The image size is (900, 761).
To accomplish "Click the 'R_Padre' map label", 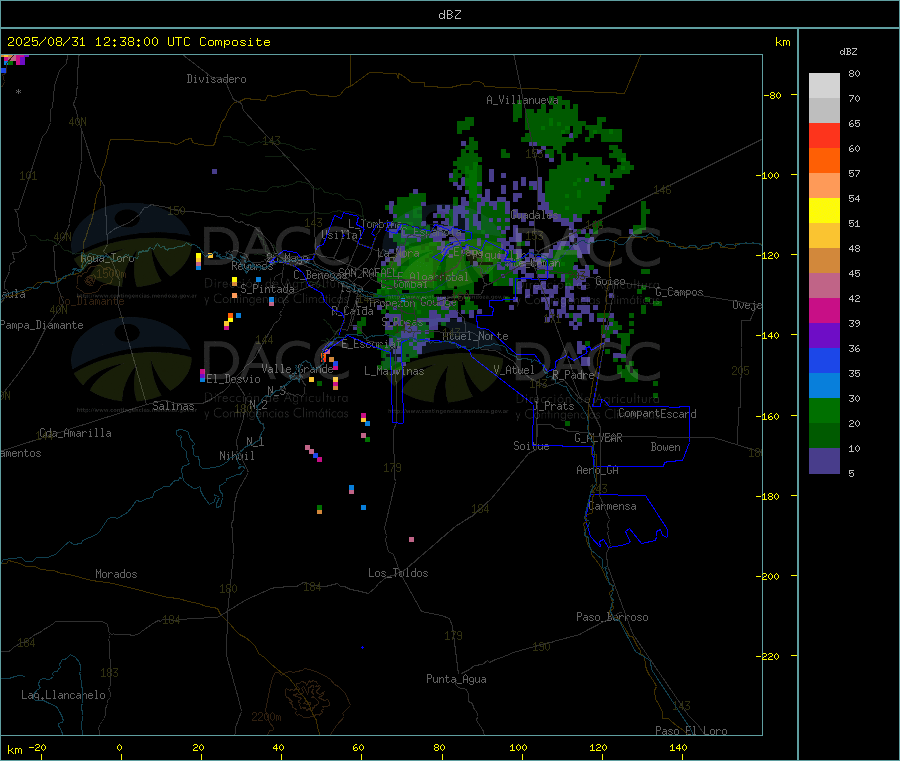I will [573, 375].
